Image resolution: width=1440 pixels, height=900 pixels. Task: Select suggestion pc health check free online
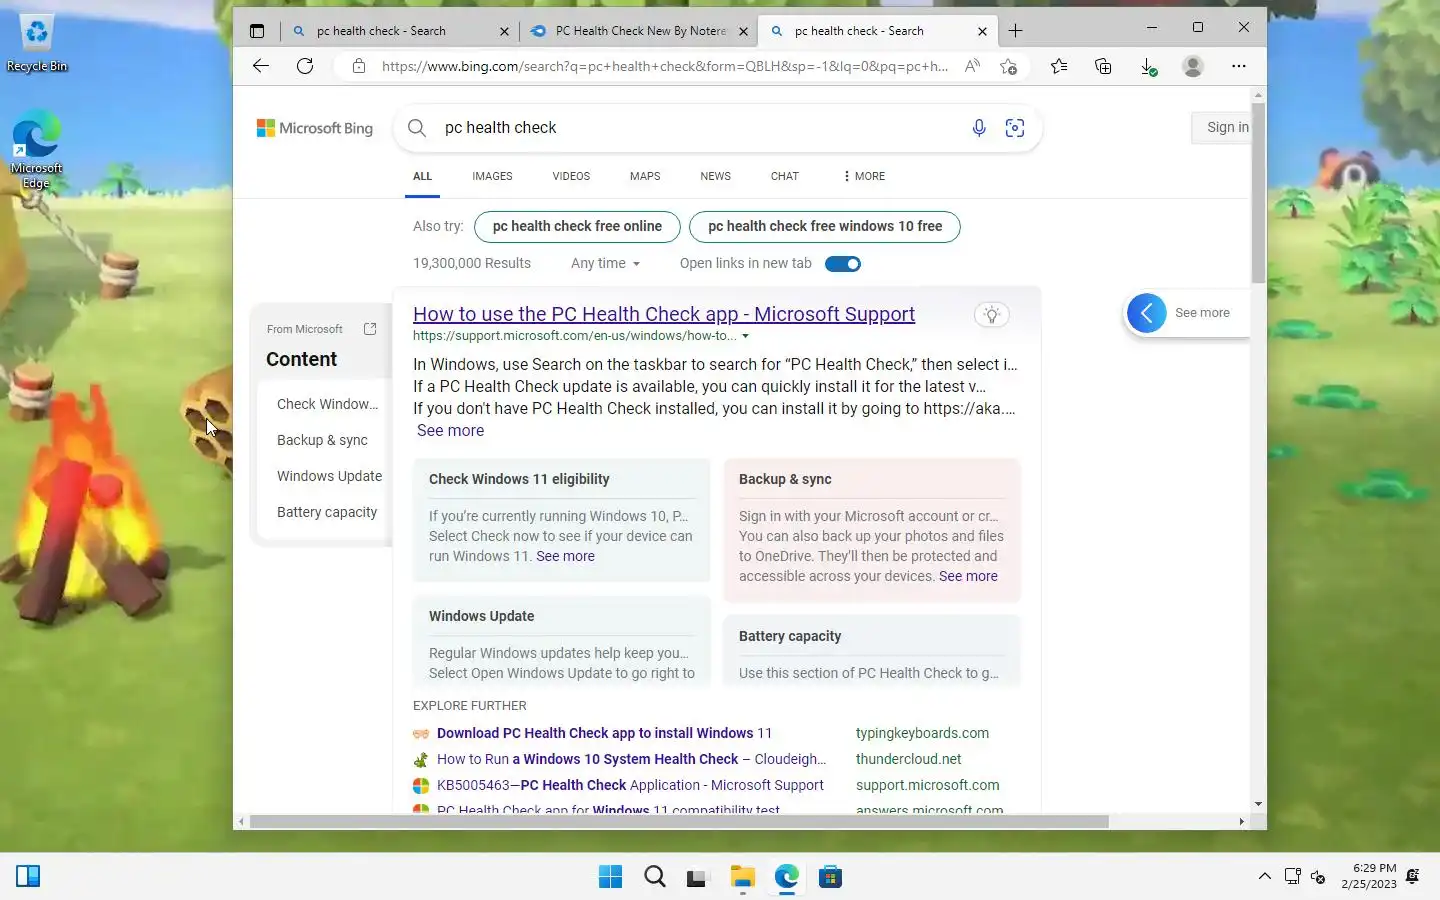[x=577, y=227]
